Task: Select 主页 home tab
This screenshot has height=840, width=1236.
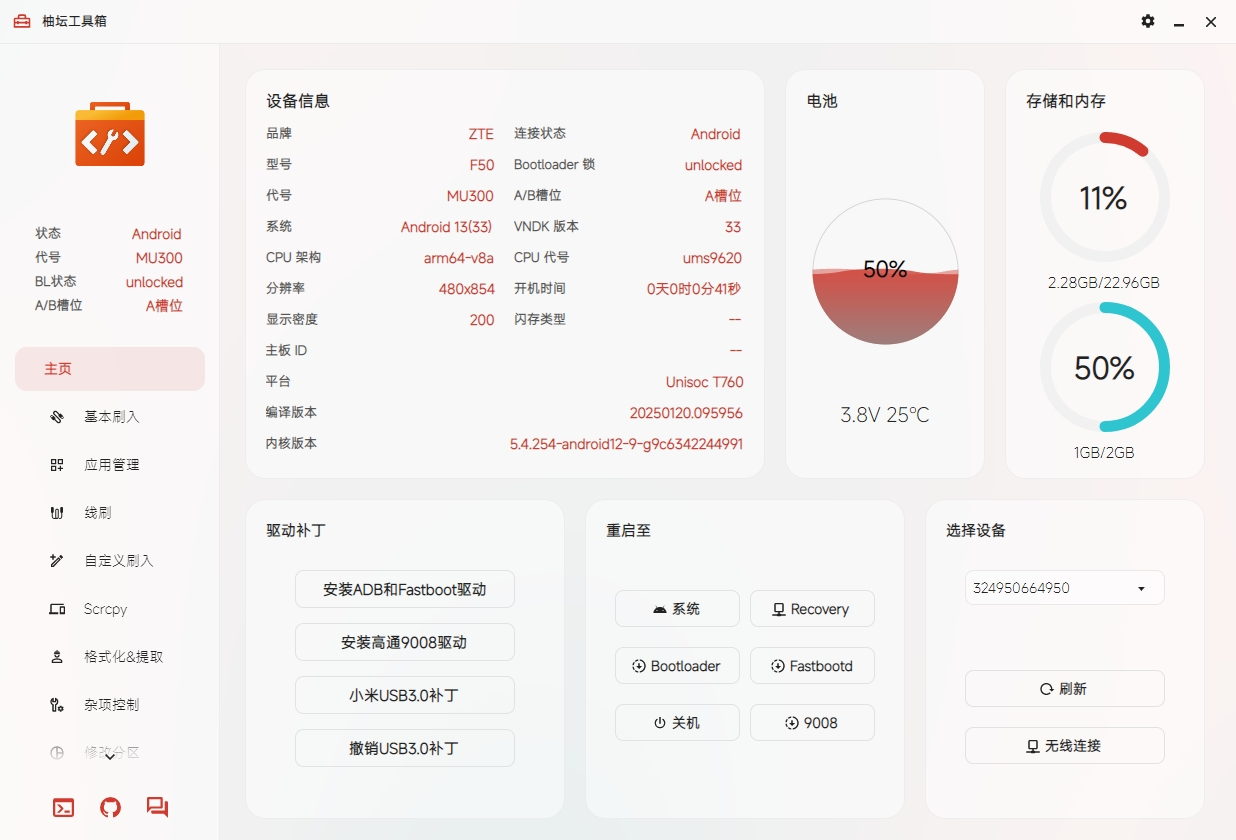Action: click(110, 369)
